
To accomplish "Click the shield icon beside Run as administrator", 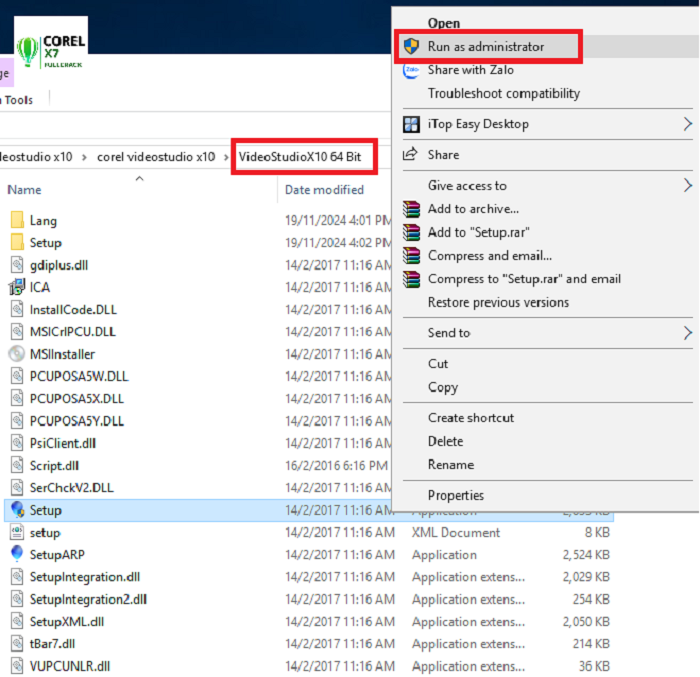I will [411, 46].
